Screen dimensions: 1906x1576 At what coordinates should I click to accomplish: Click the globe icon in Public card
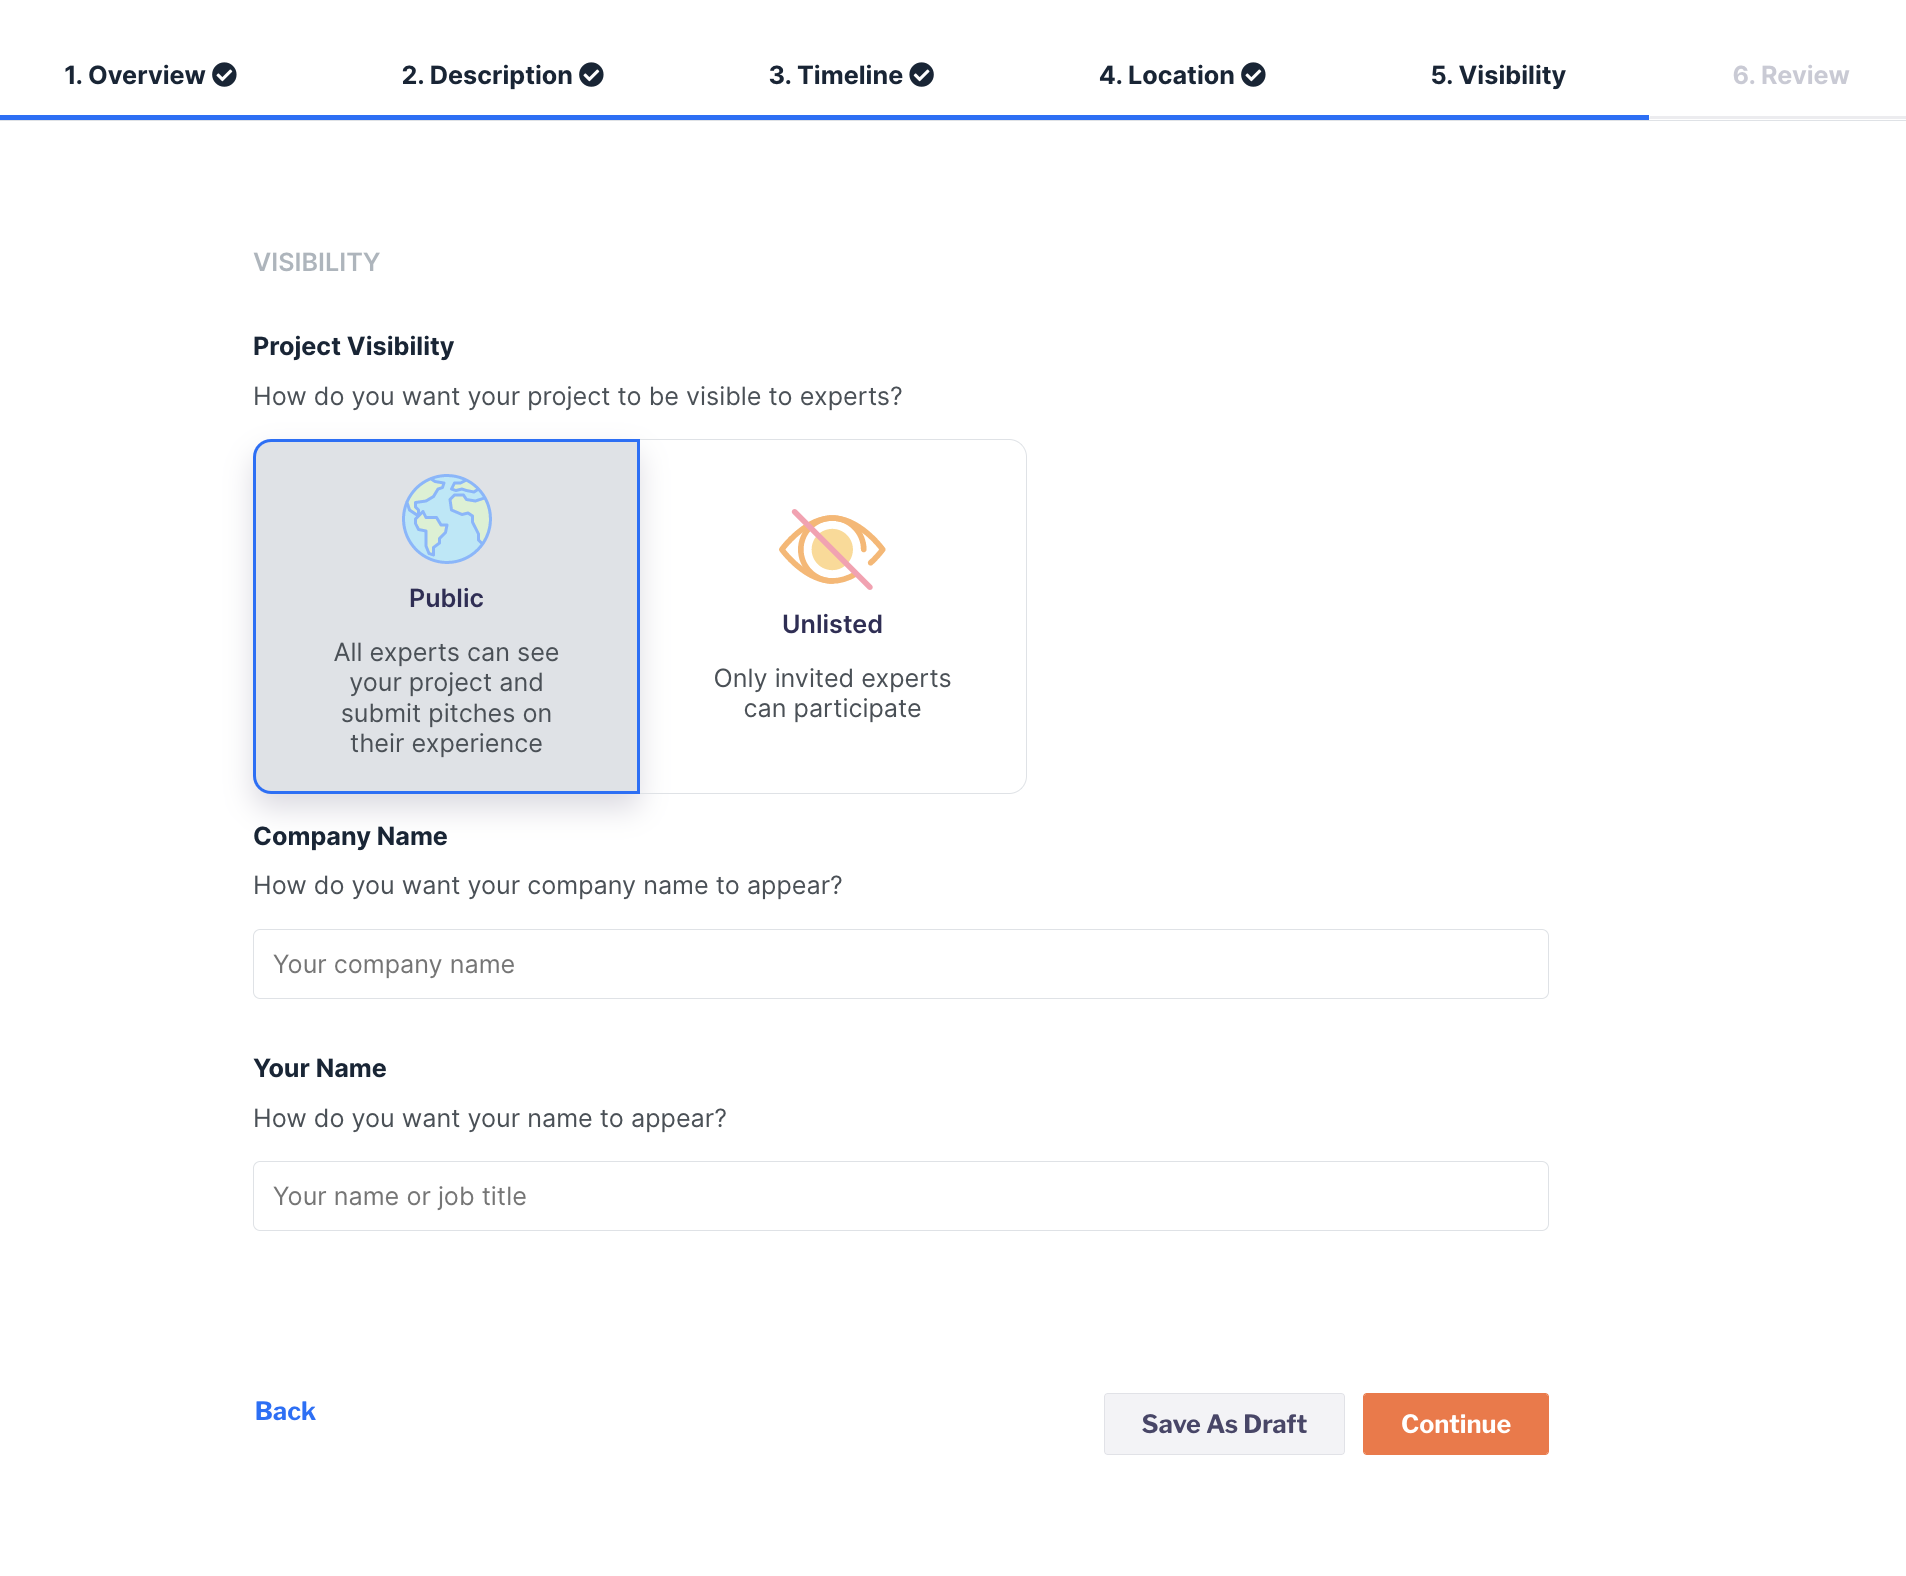(447, 519)
